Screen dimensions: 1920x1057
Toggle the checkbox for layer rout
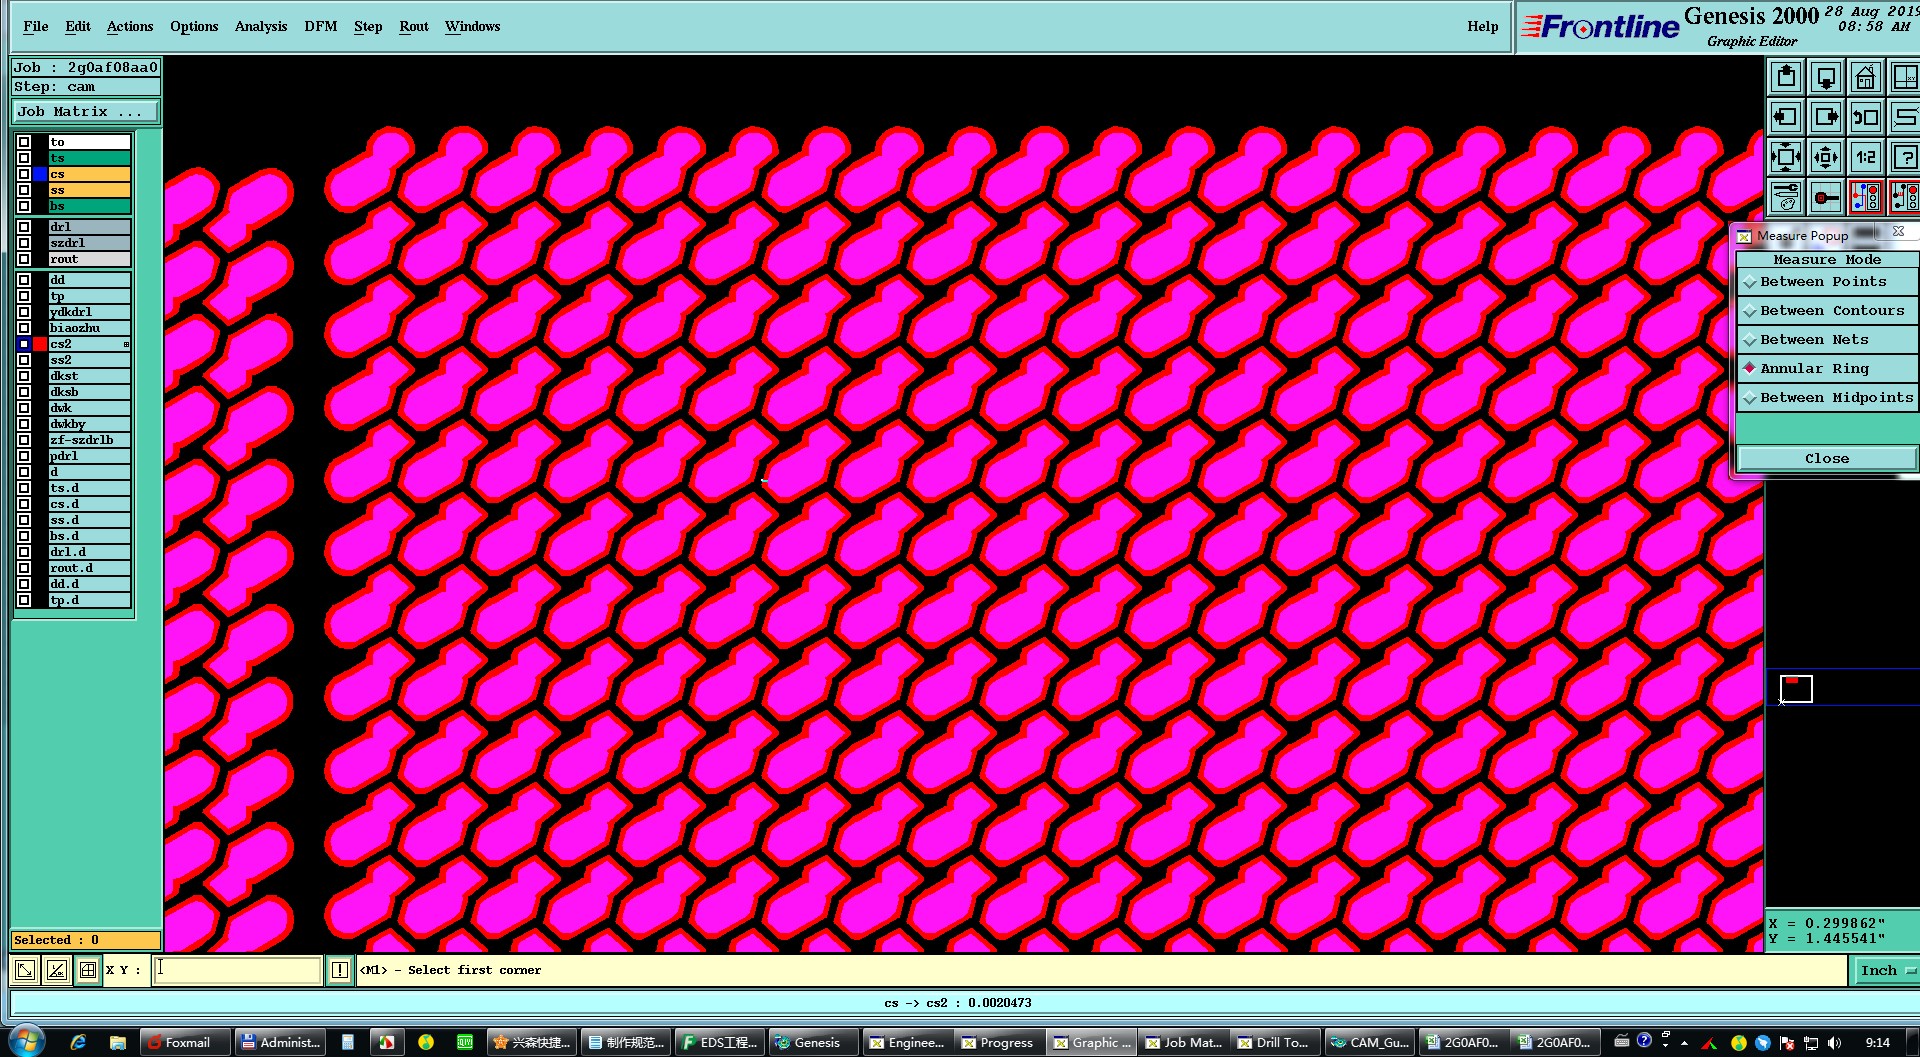24,259
